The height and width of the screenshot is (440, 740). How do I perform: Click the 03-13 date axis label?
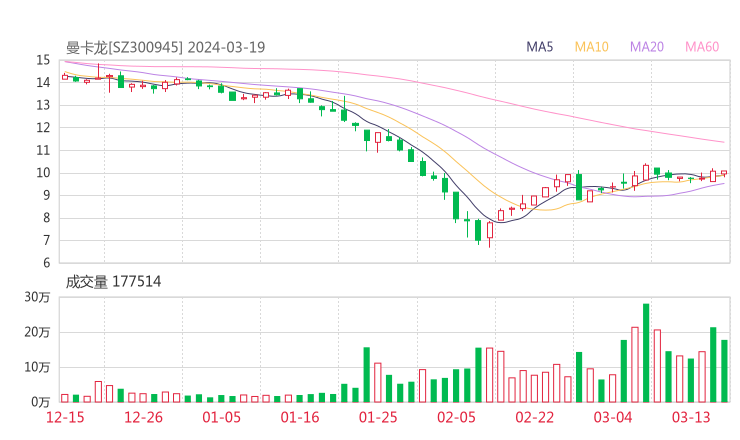point(691,417)
